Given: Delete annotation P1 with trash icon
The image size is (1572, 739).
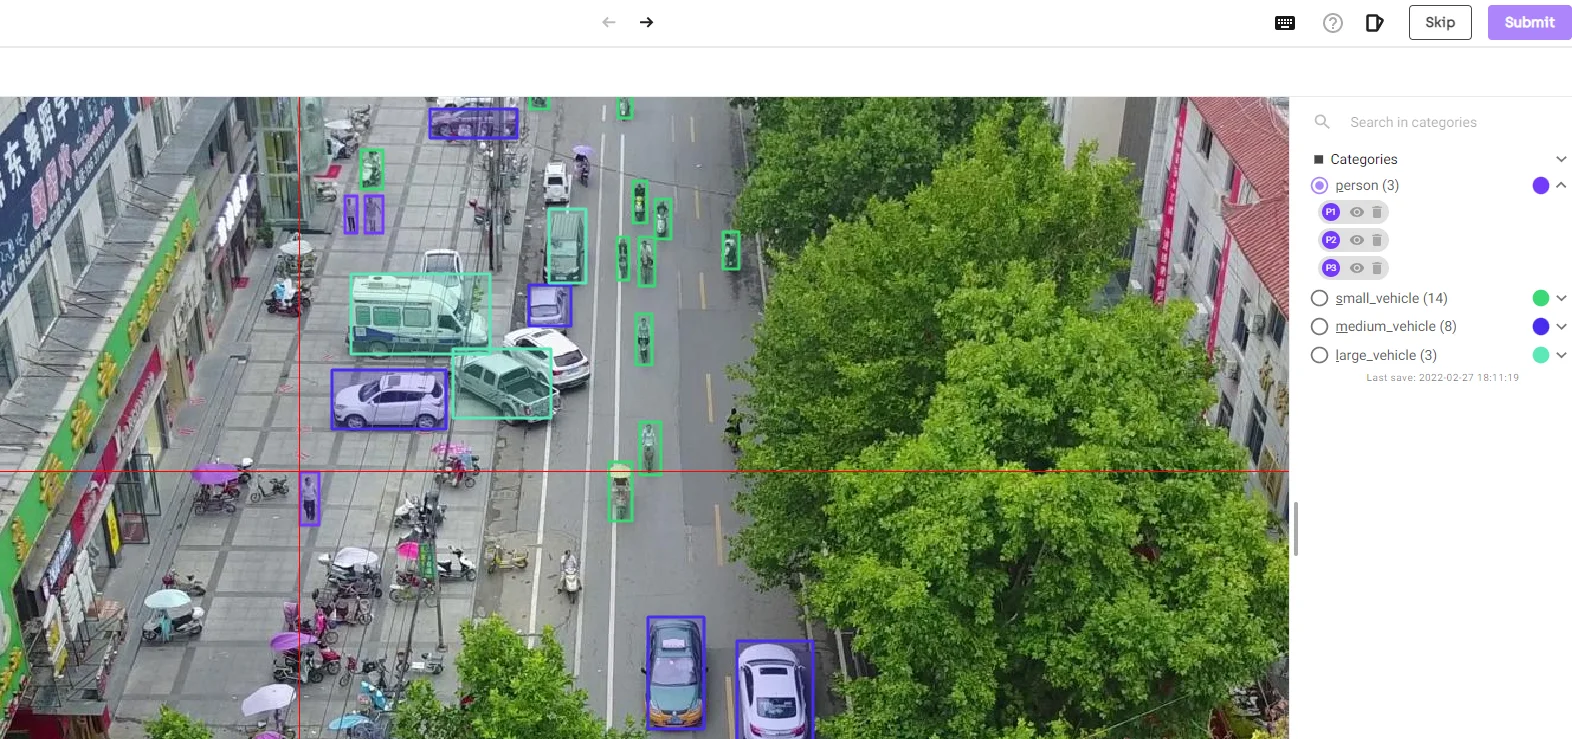Looking at the screenshot, I should 1377,212.
